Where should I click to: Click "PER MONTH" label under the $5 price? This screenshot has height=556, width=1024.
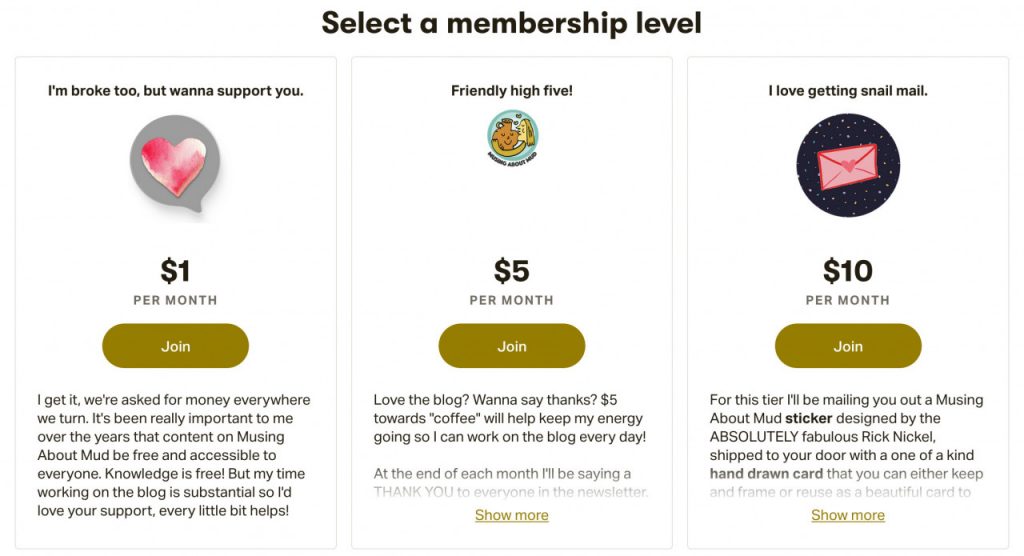tap(512, 300)
